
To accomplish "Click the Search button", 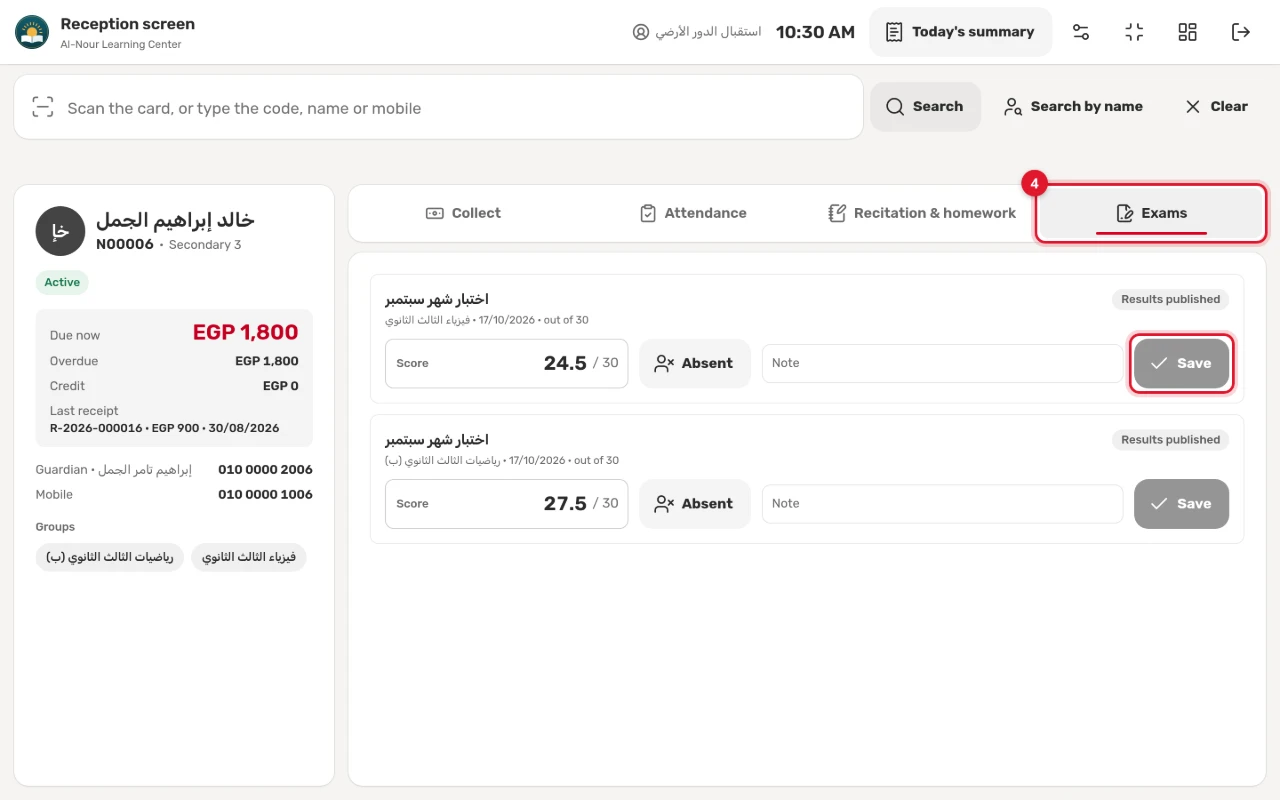I will (x=925, y=106).
